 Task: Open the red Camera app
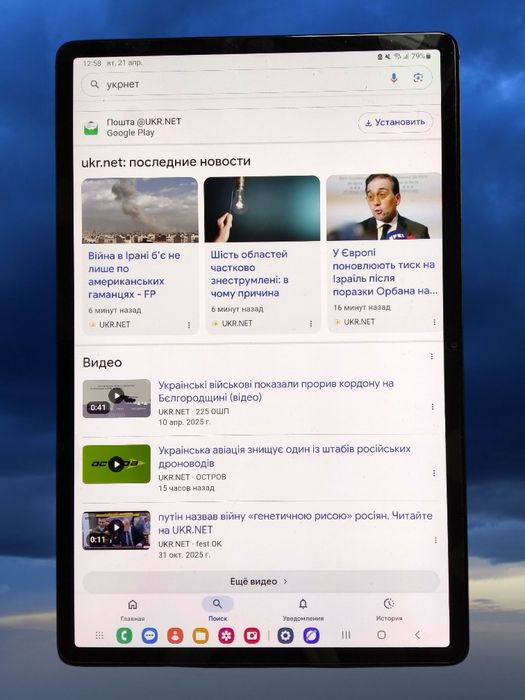[252, 635]
